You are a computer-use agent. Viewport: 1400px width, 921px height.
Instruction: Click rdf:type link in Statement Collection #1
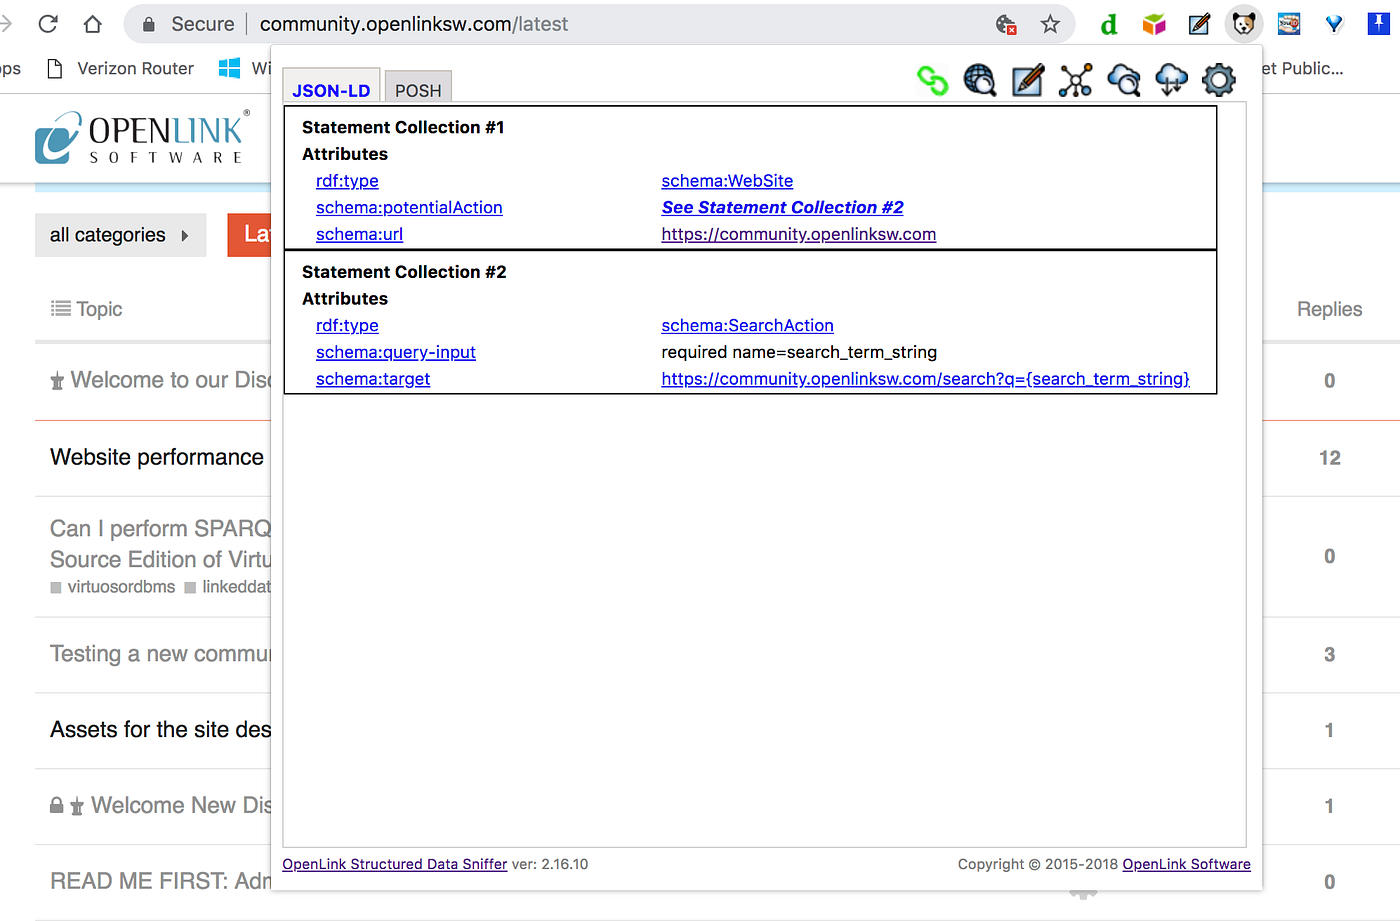(347, 181)
